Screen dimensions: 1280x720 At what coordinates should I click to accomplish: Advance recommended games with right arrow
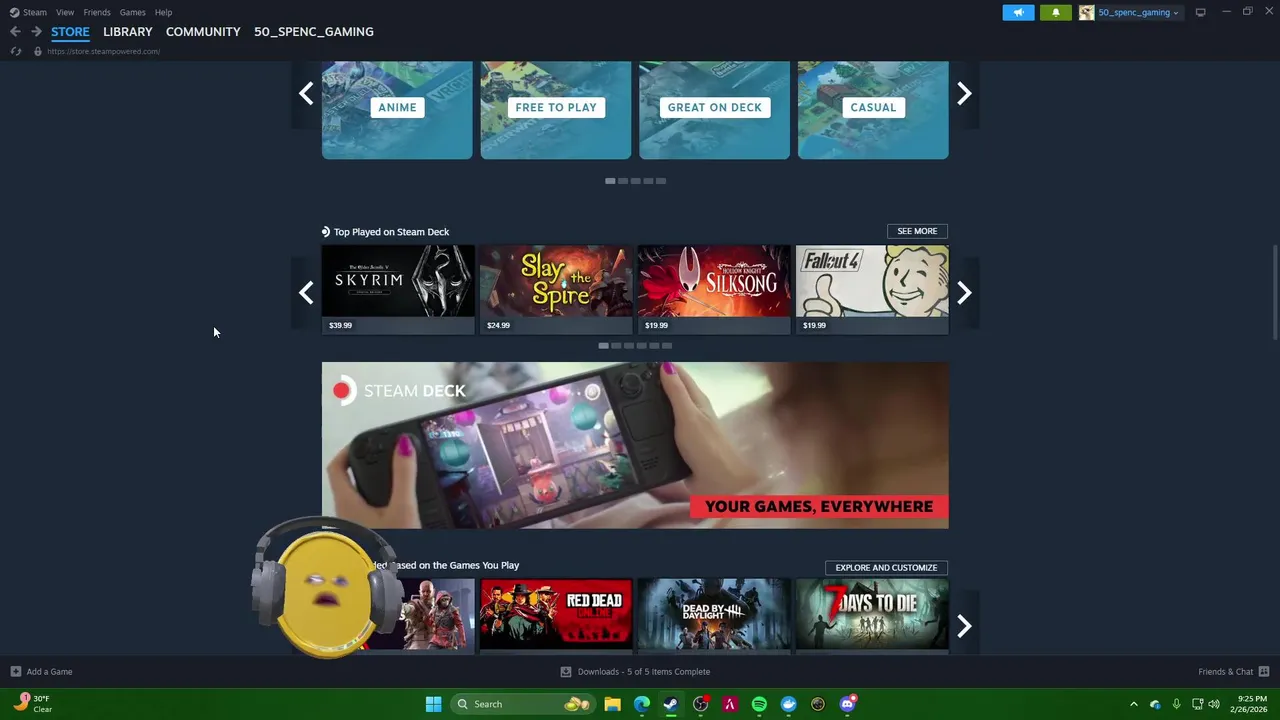(x=964, y=626)
